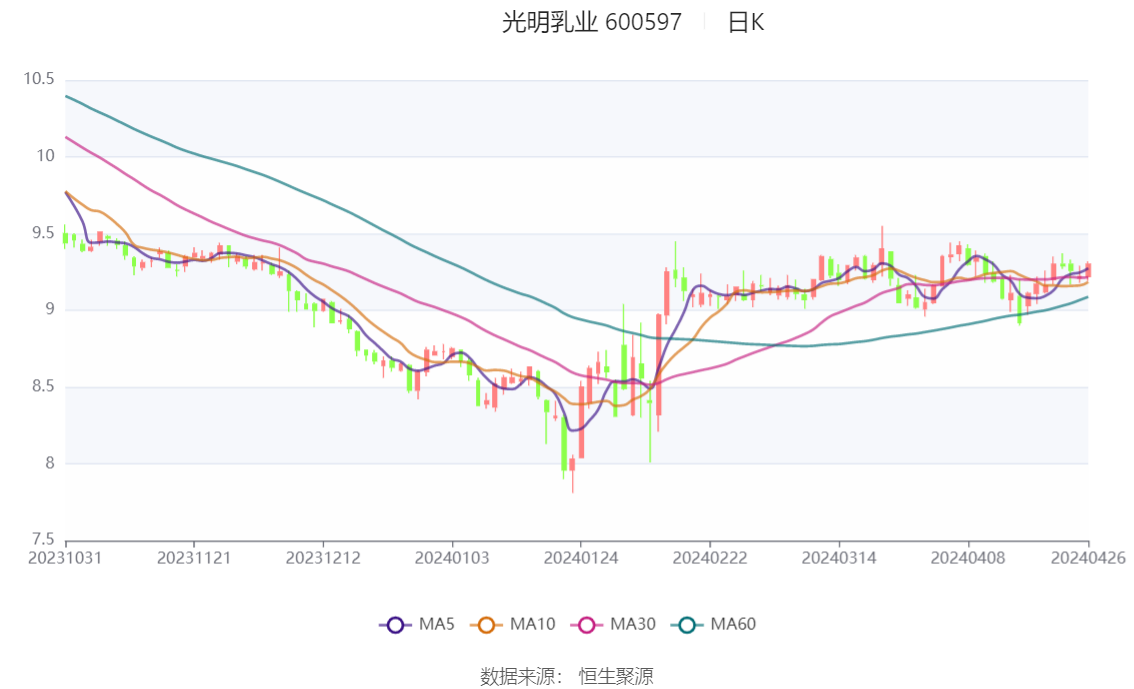This screenshot has width=1134, height=689.
Task: Select the 20240426 x-axis date label
Action: 1088,558
